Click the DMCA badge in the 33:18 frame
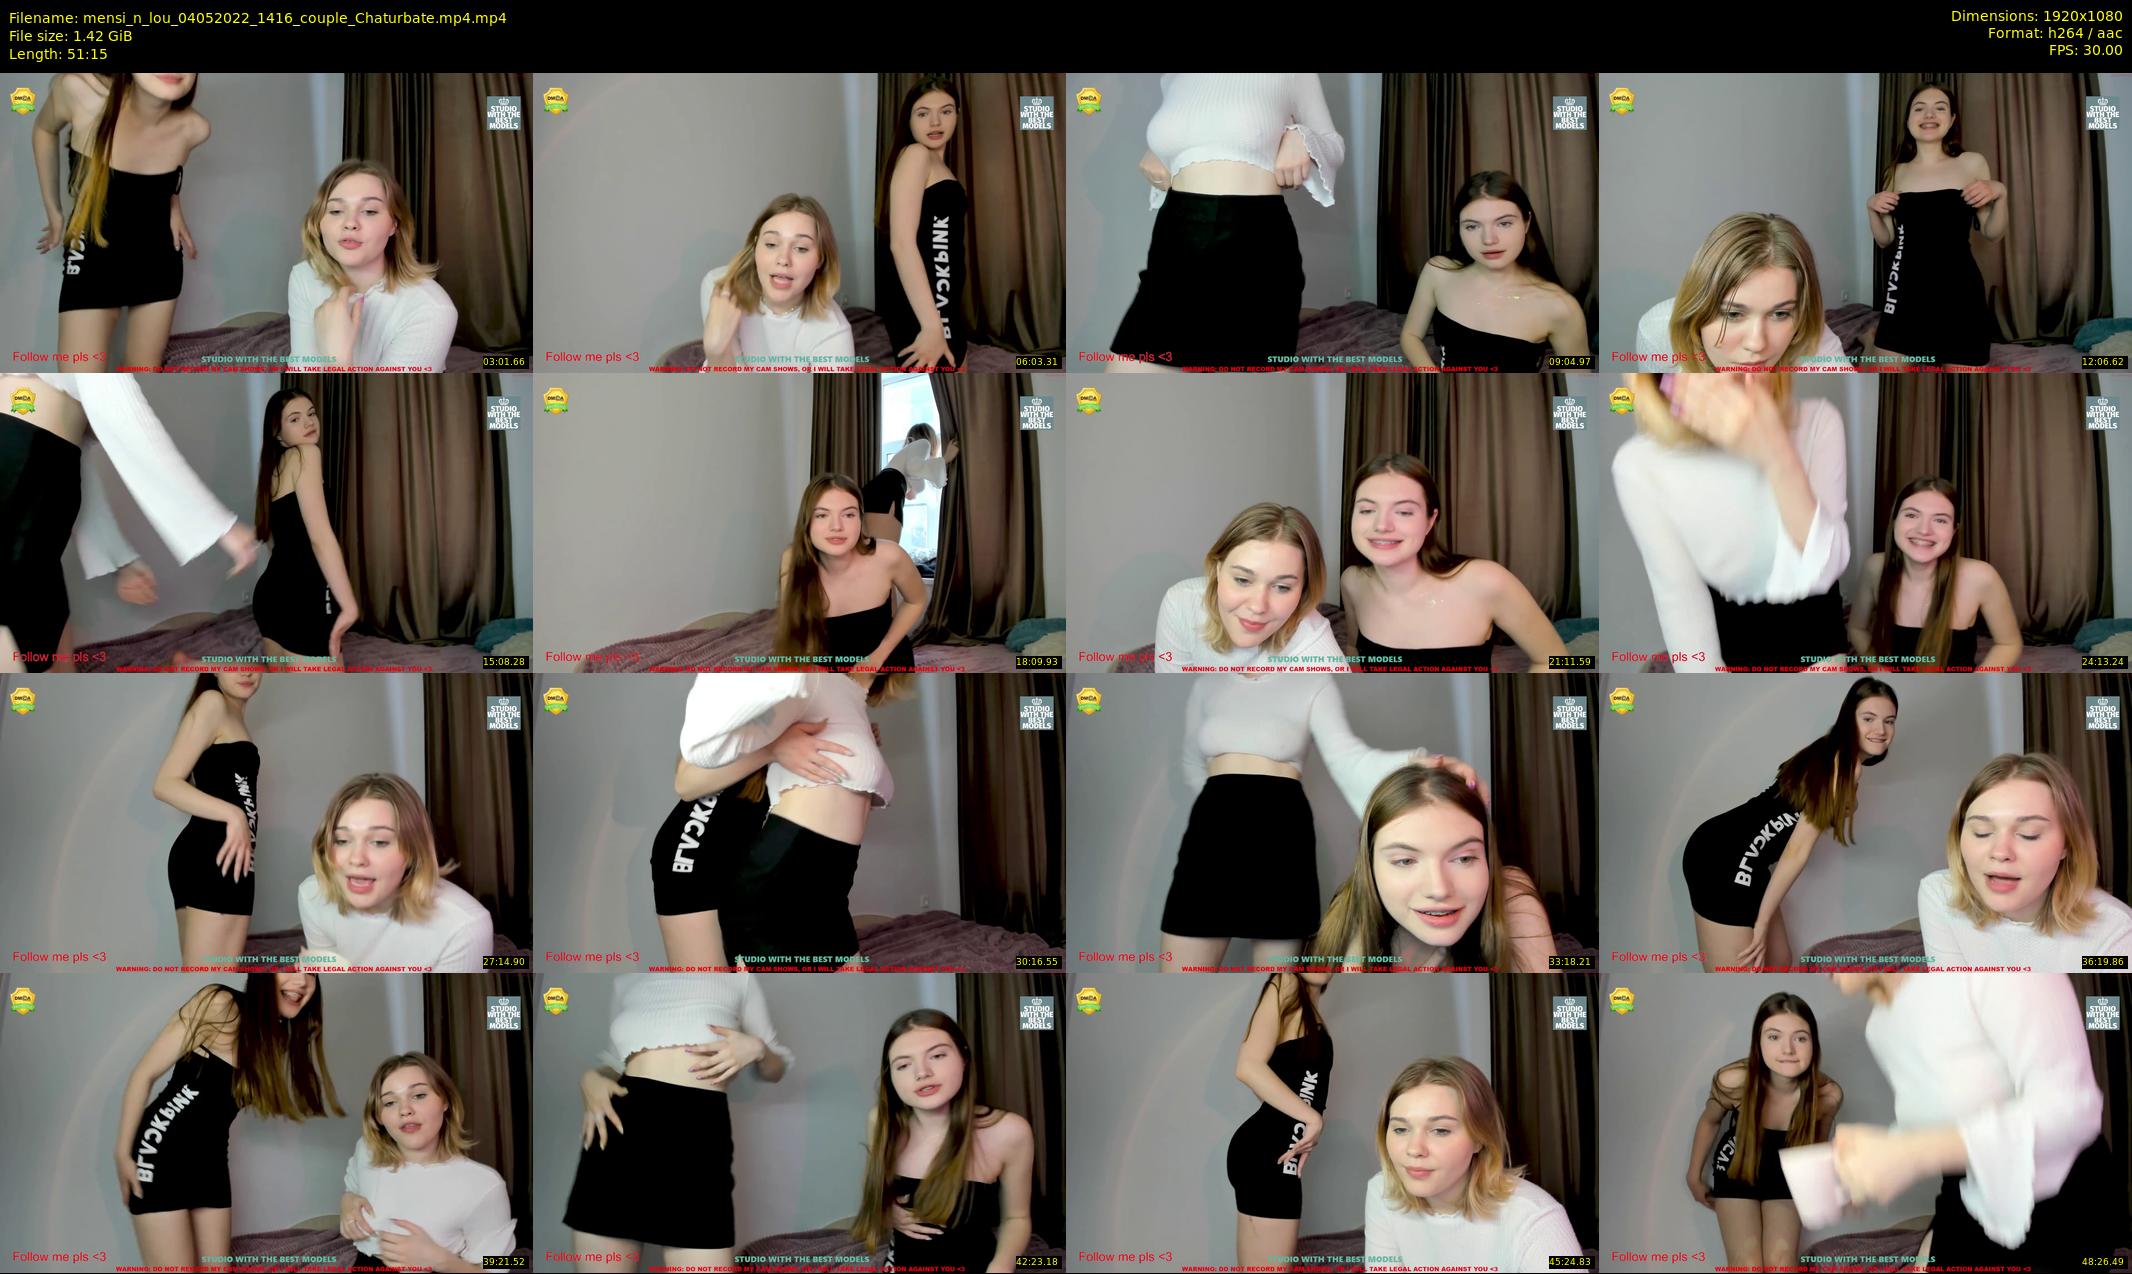This screenshot has height=1274, width=2132. [1089, 700]
